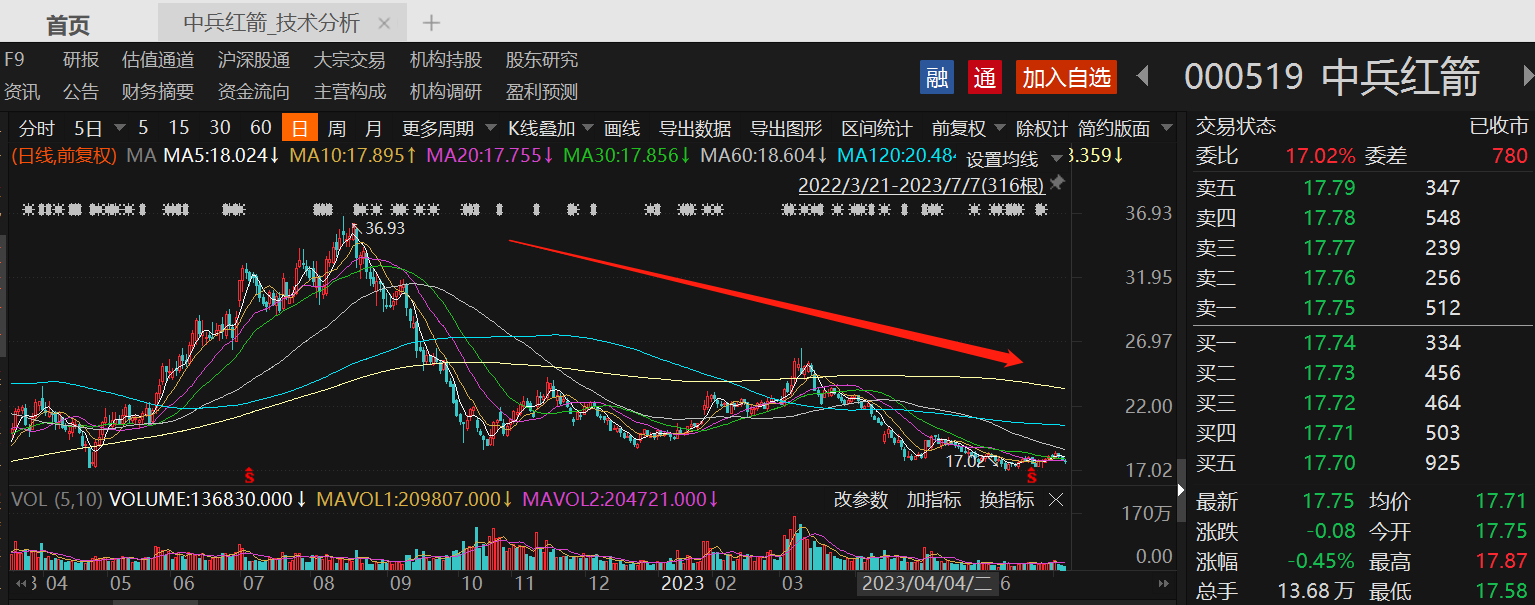Screen dimensions: 1535x605
Task: Open 研报 research reports
Action: click(81, 60)
